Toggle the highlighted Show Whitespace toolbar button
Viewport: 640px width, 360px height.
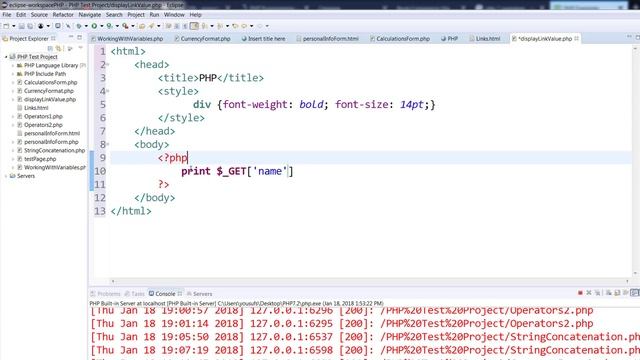pos(194,26)
